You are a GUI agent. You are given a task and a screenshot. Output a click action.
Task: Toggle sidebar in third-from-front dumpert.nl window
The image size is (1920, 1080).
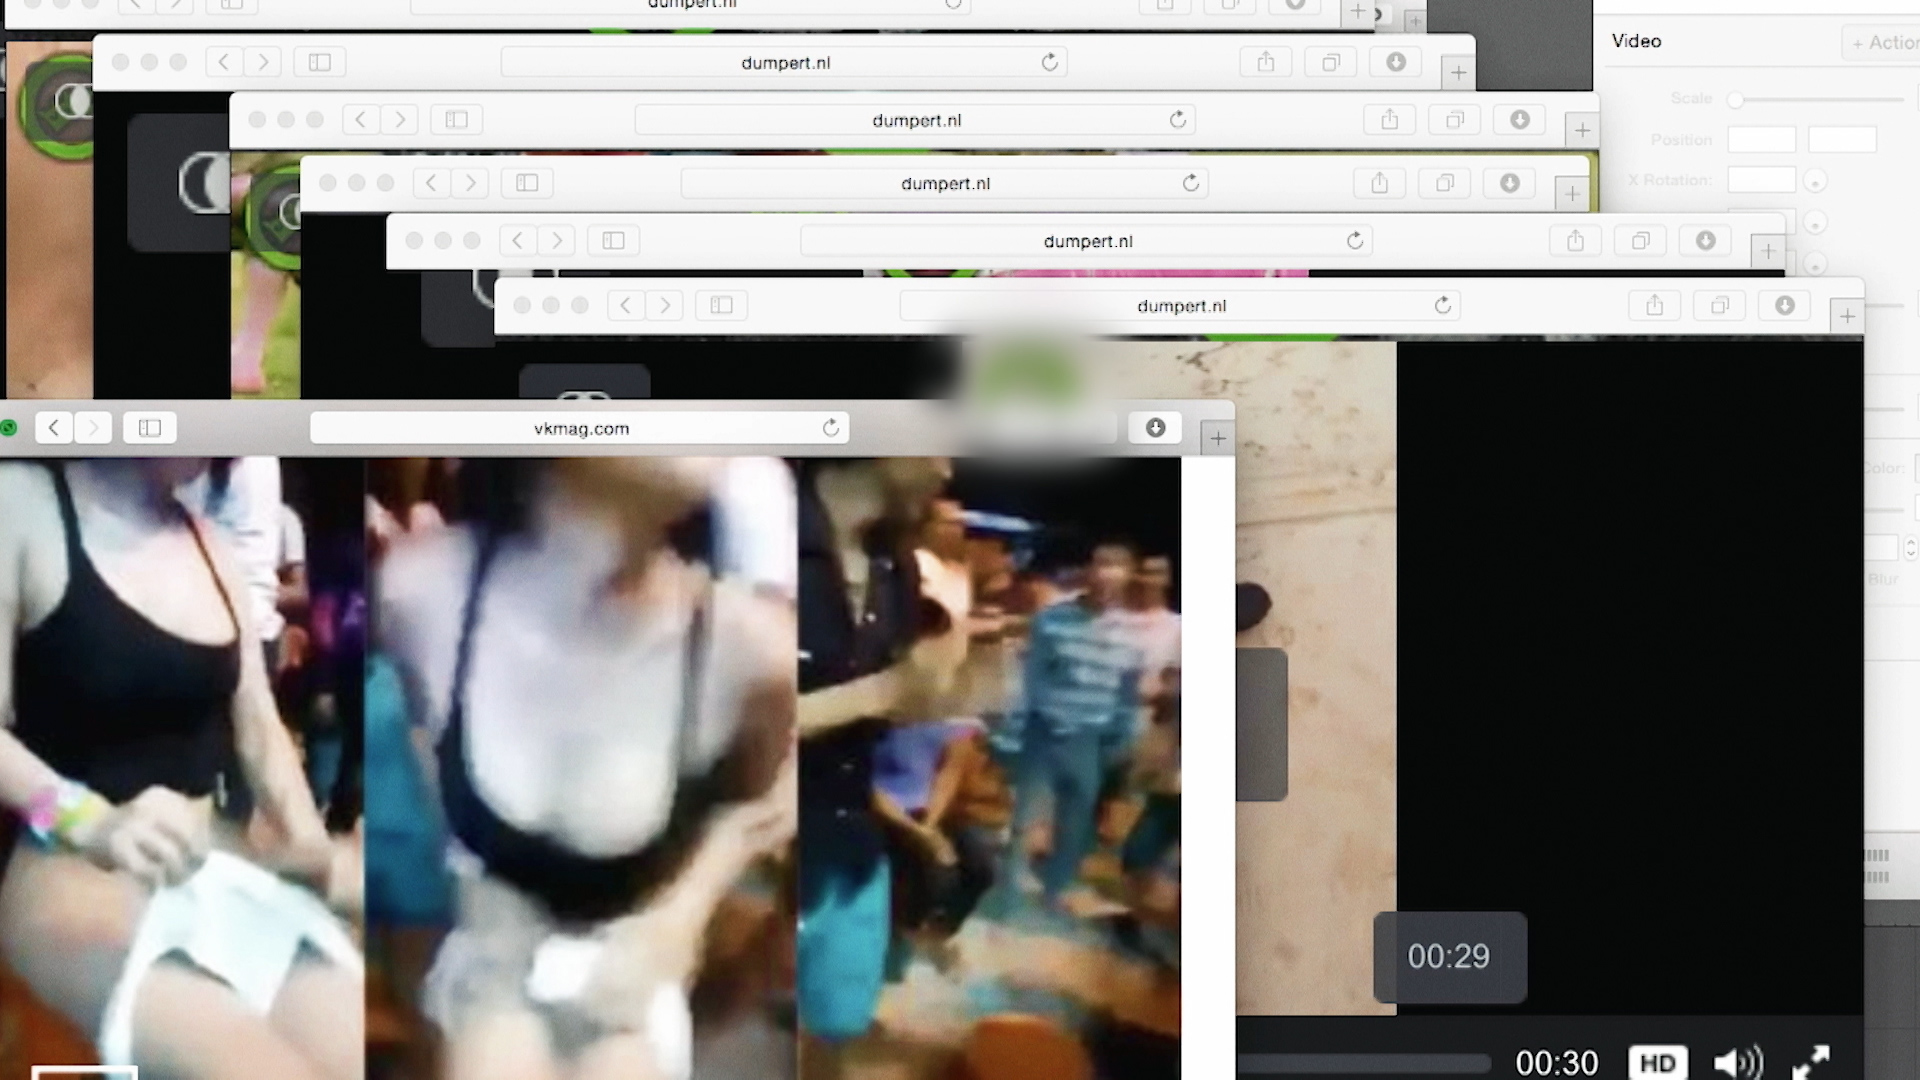click(527, 182)
